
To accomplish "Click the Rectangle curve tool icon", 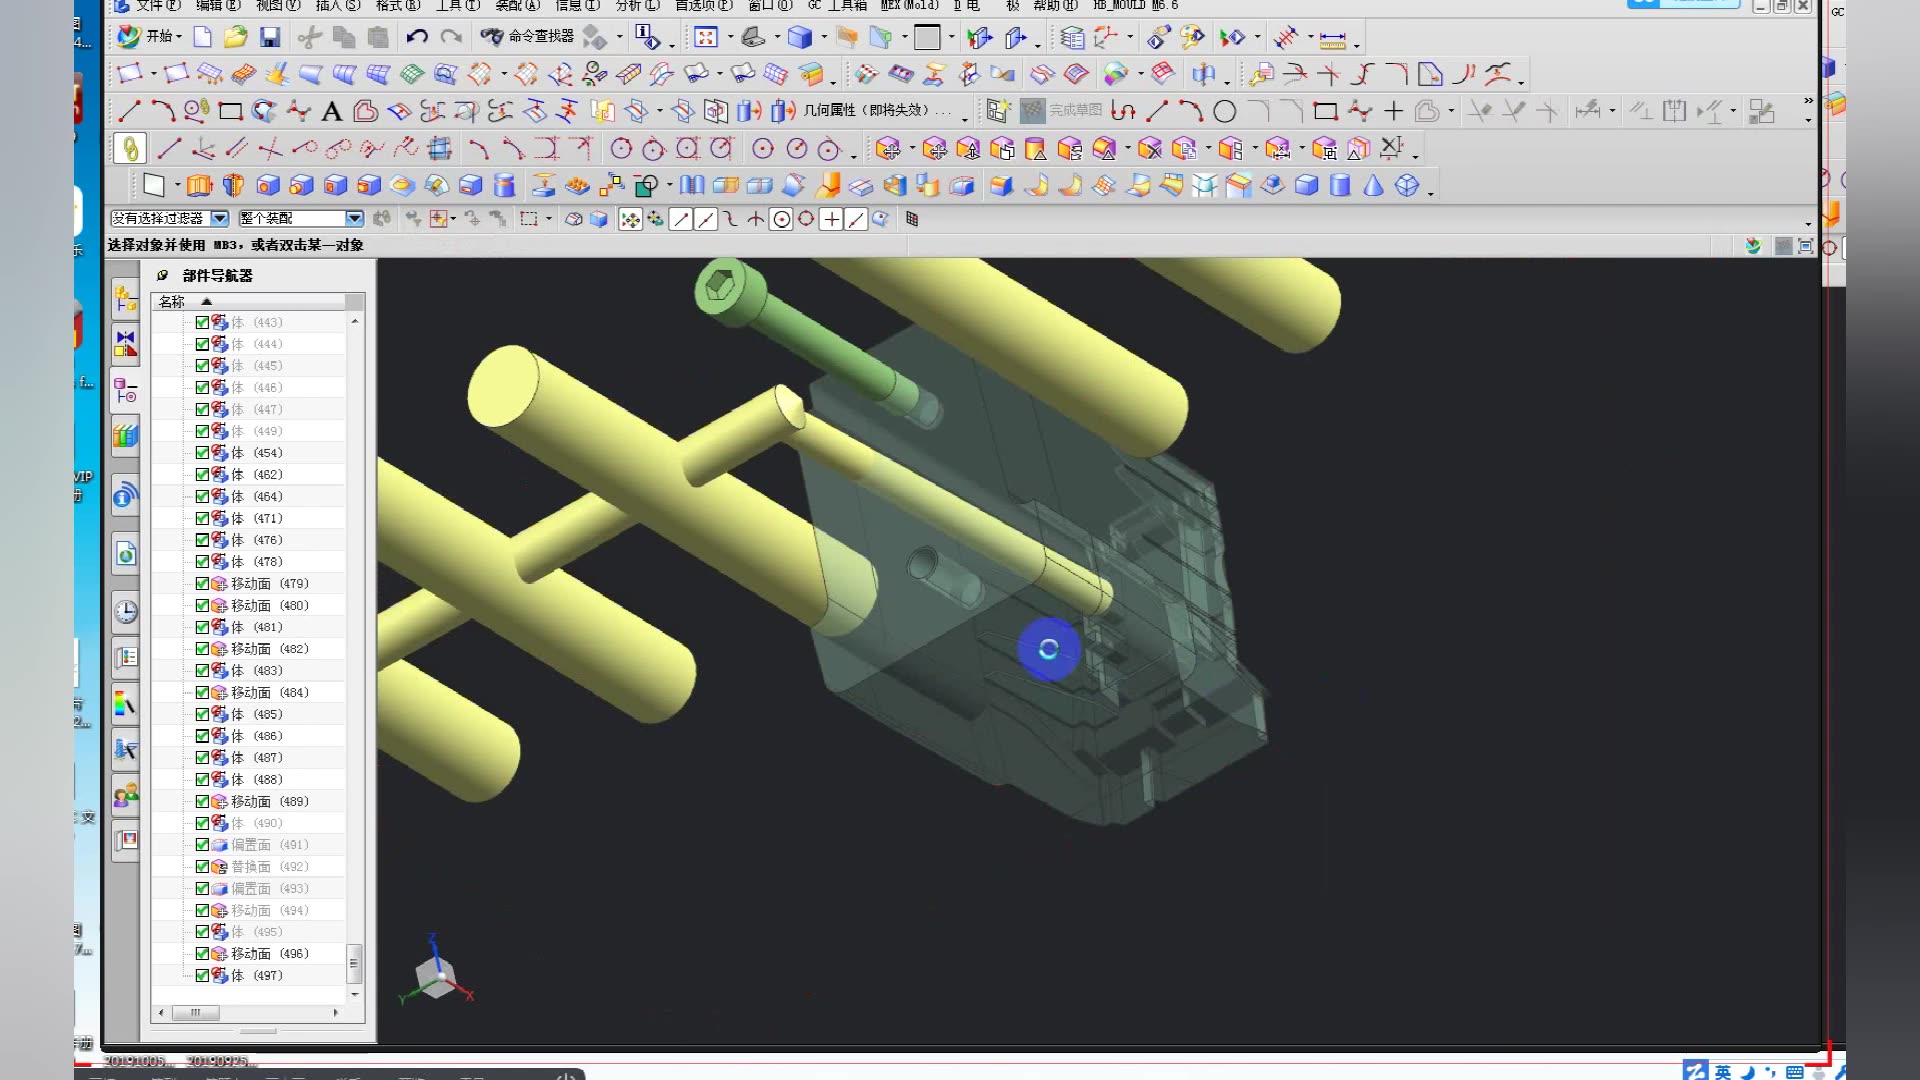I will (x=230, y=112).
